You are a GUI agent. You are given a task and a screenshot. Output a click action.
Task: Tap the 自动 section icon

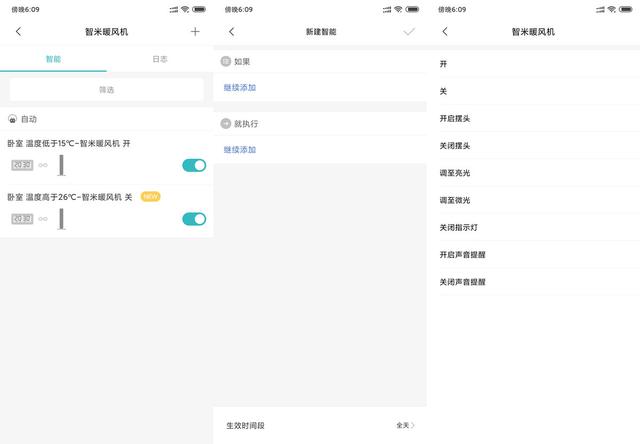point(13,119)
